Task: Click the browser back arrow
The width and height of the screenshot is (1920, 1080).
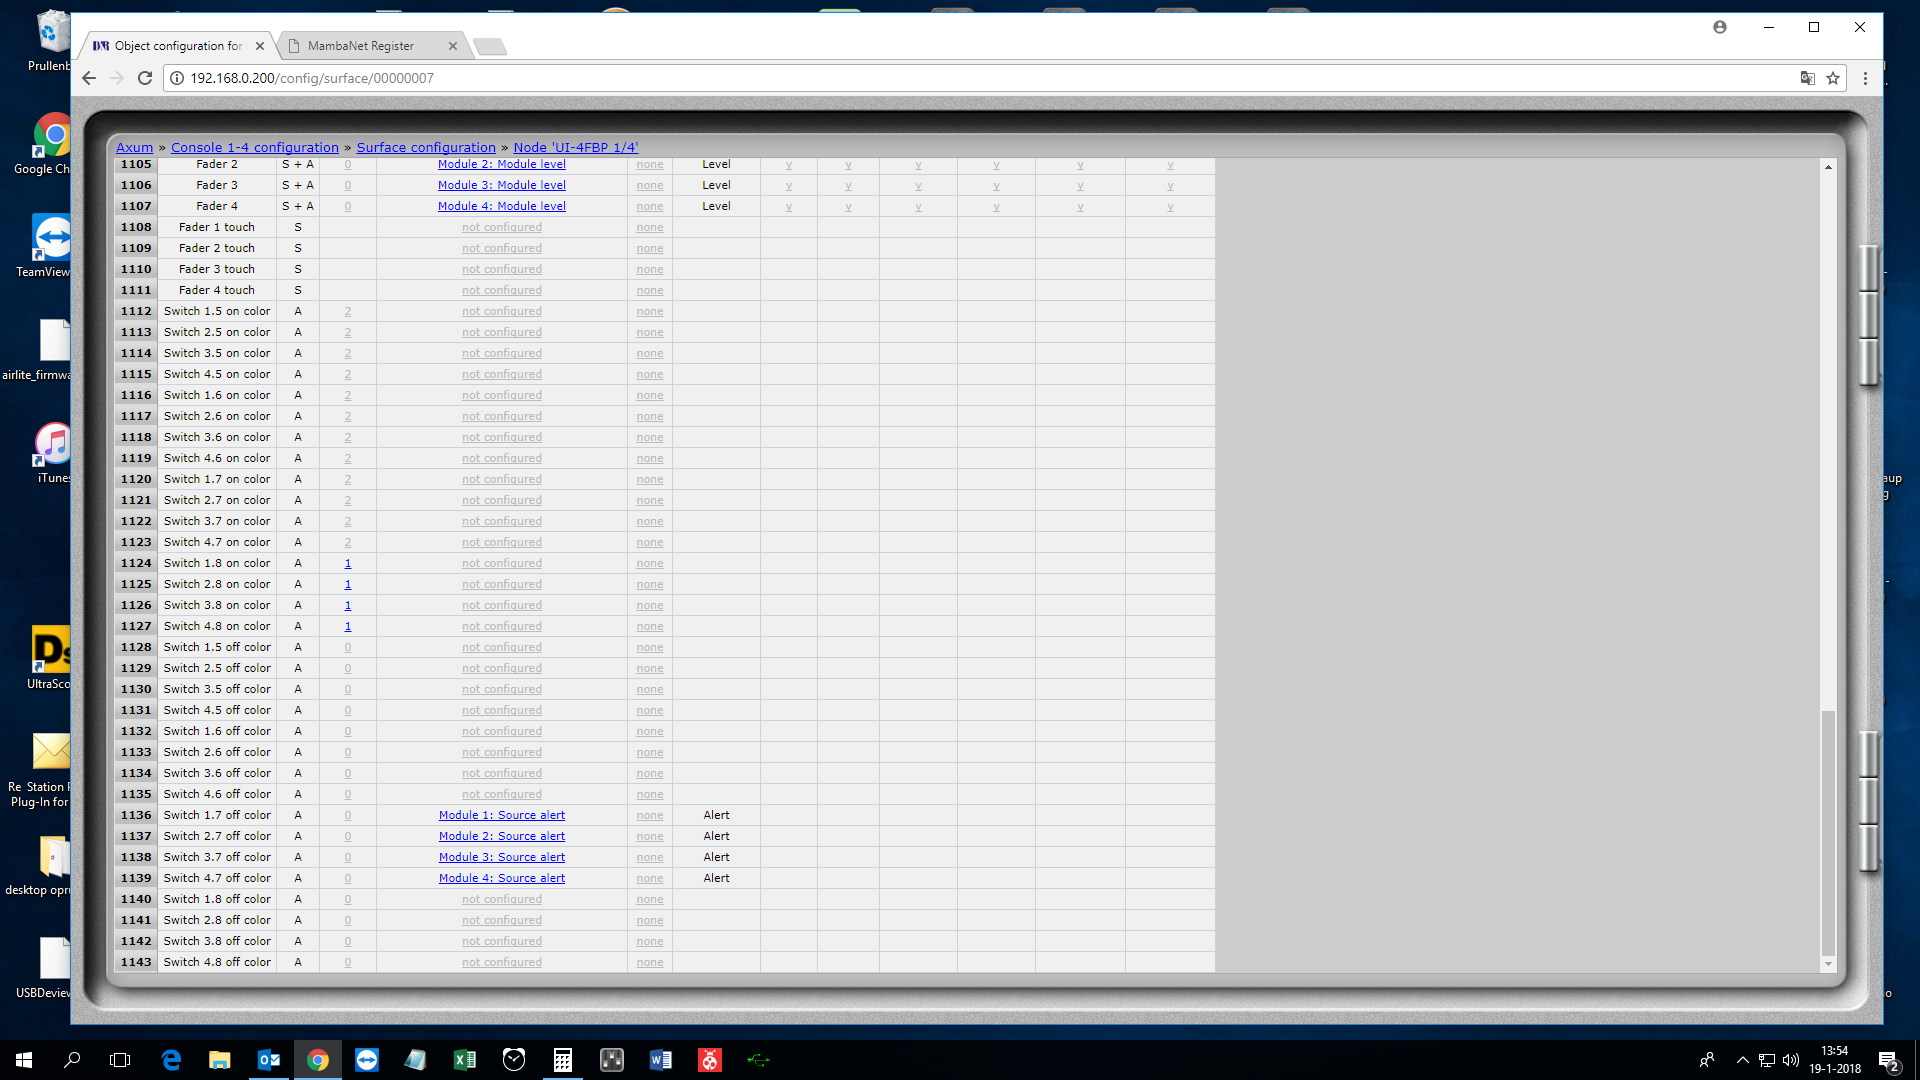Action: [89, 78]
